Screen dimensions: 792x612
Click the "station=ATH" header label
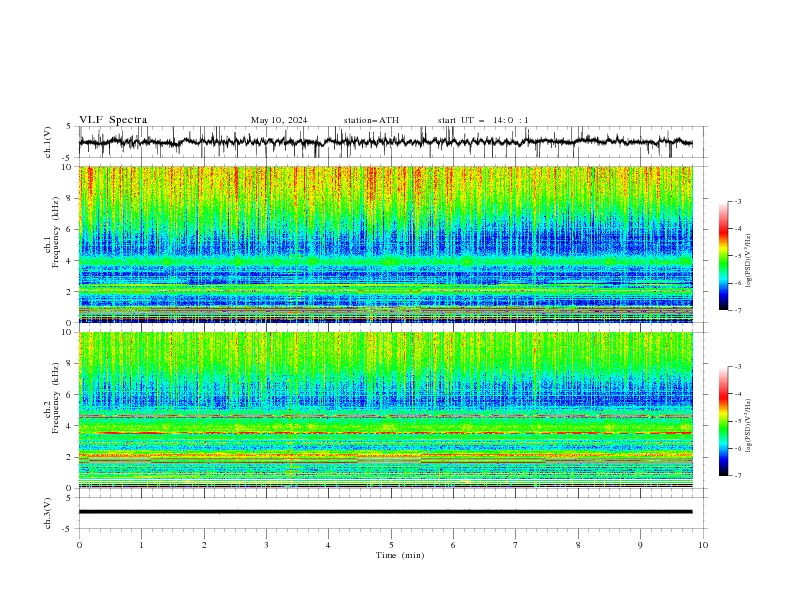pyautogui.click(x=371, y=120)
